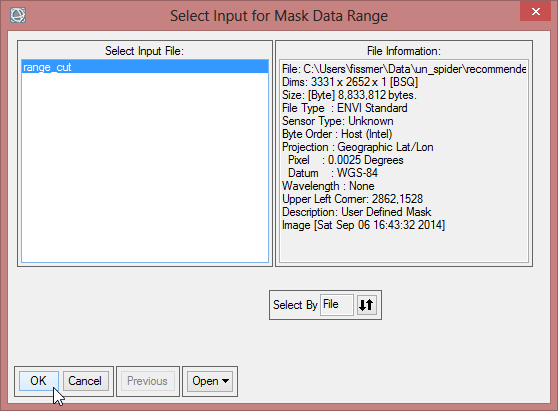Click the Upper Left Corner 2862,1528 line
Image resolution: width=558 pixels, height=411 pixels.
[352, 199]
